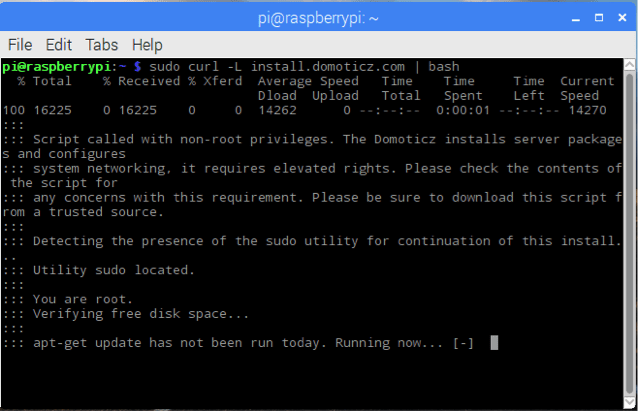Click the 'Detecting the presence of' line
This screenshot has height=411, width=638.
(312, 241)
